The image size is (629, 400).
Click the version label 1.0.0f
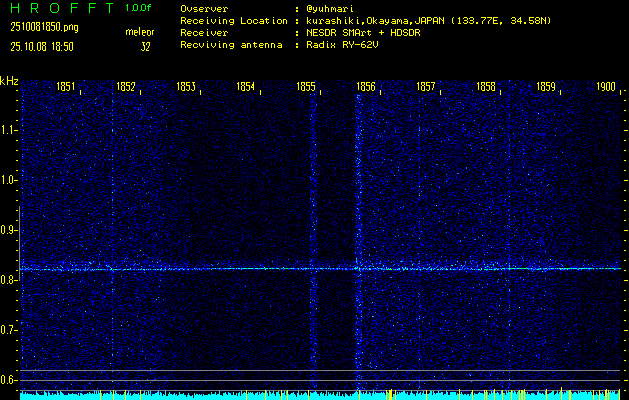coord(138,8)
